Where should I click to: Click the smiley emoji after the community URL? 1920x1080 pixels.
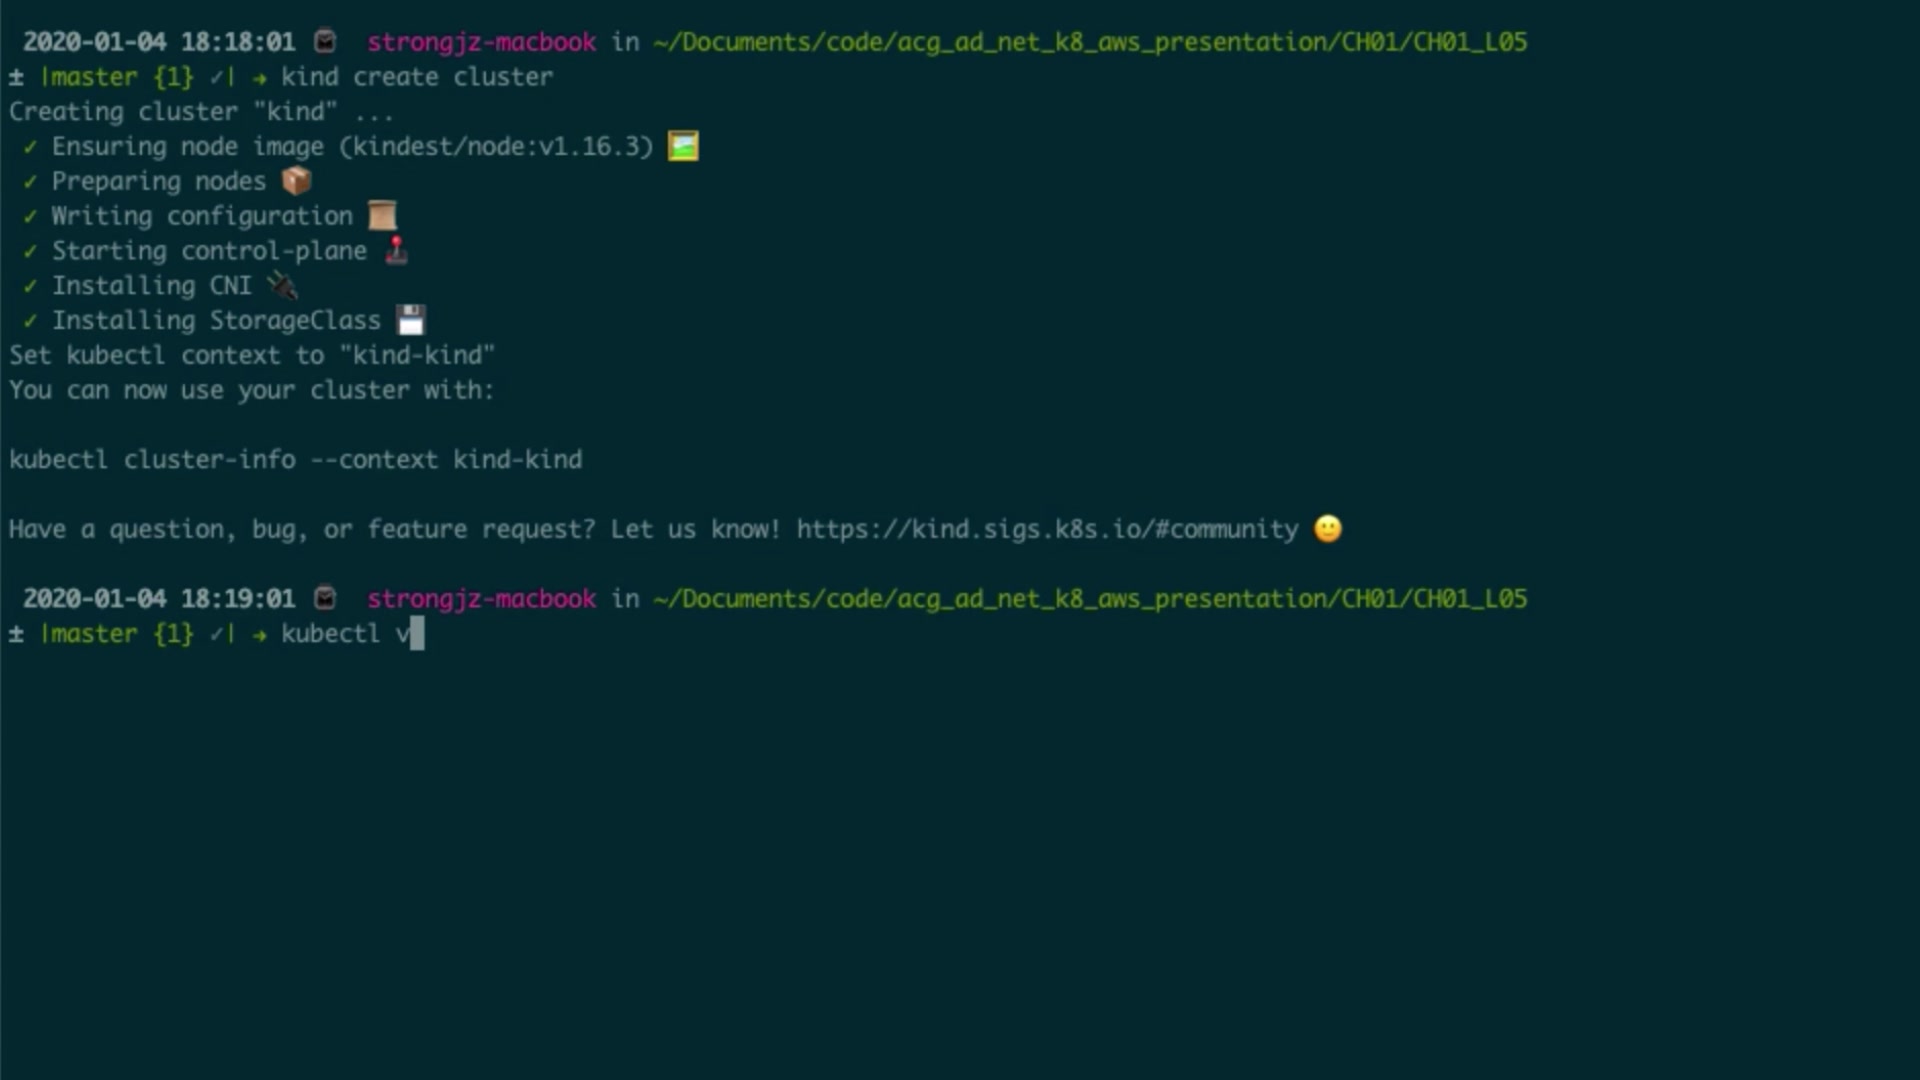tap(1328, 528)
